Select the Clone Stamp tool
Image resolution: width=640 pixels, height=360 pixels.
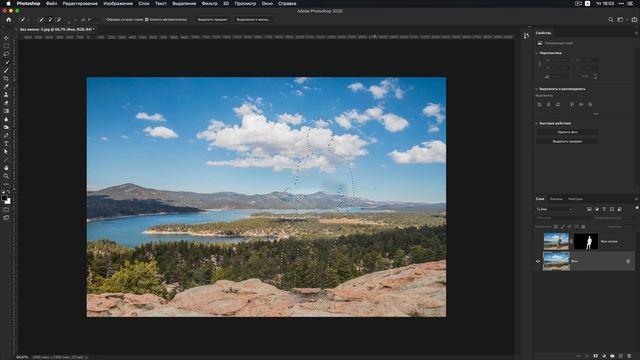tap(6, 95)
